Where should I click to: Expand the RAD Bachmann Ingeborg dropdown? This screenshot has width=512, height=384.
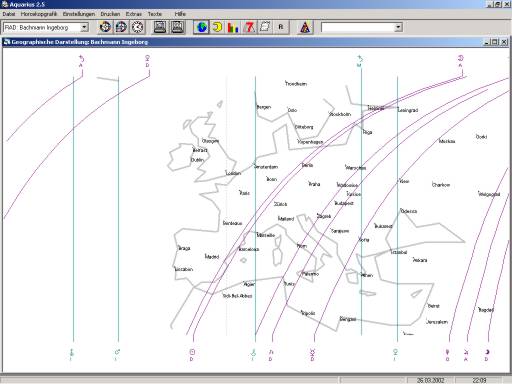pyautogui.click(x=84, y=27)
